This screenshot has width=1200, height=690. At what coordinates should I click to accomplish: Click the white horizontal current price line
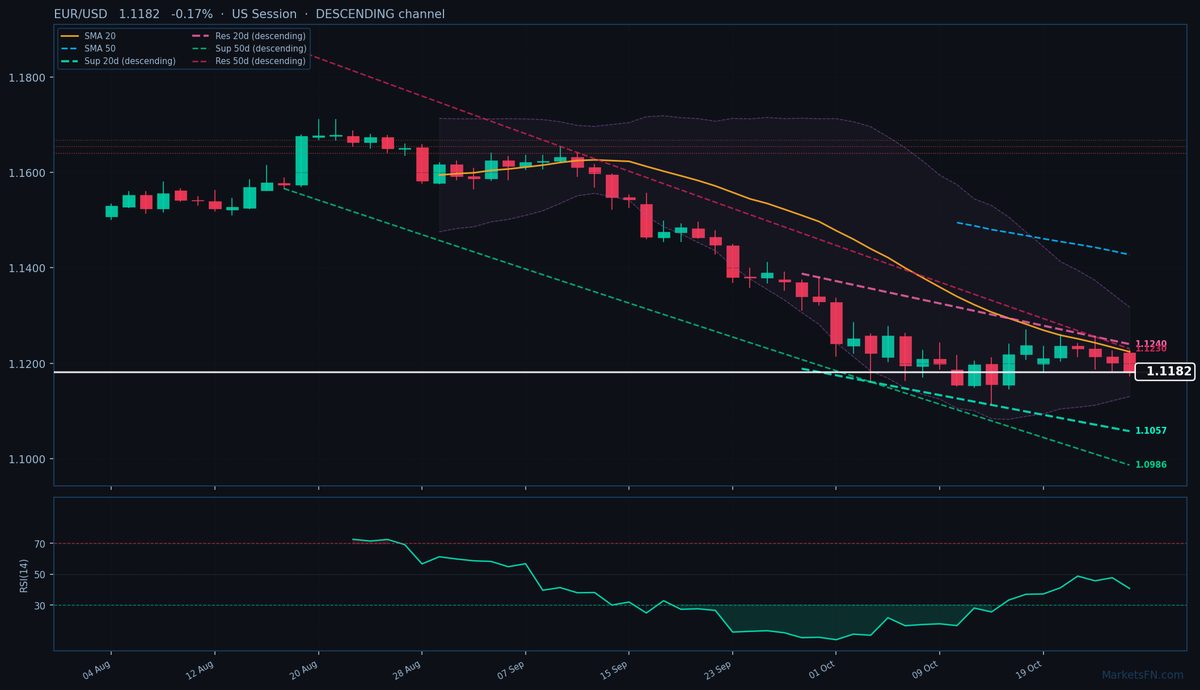click(x=594, y=372)
